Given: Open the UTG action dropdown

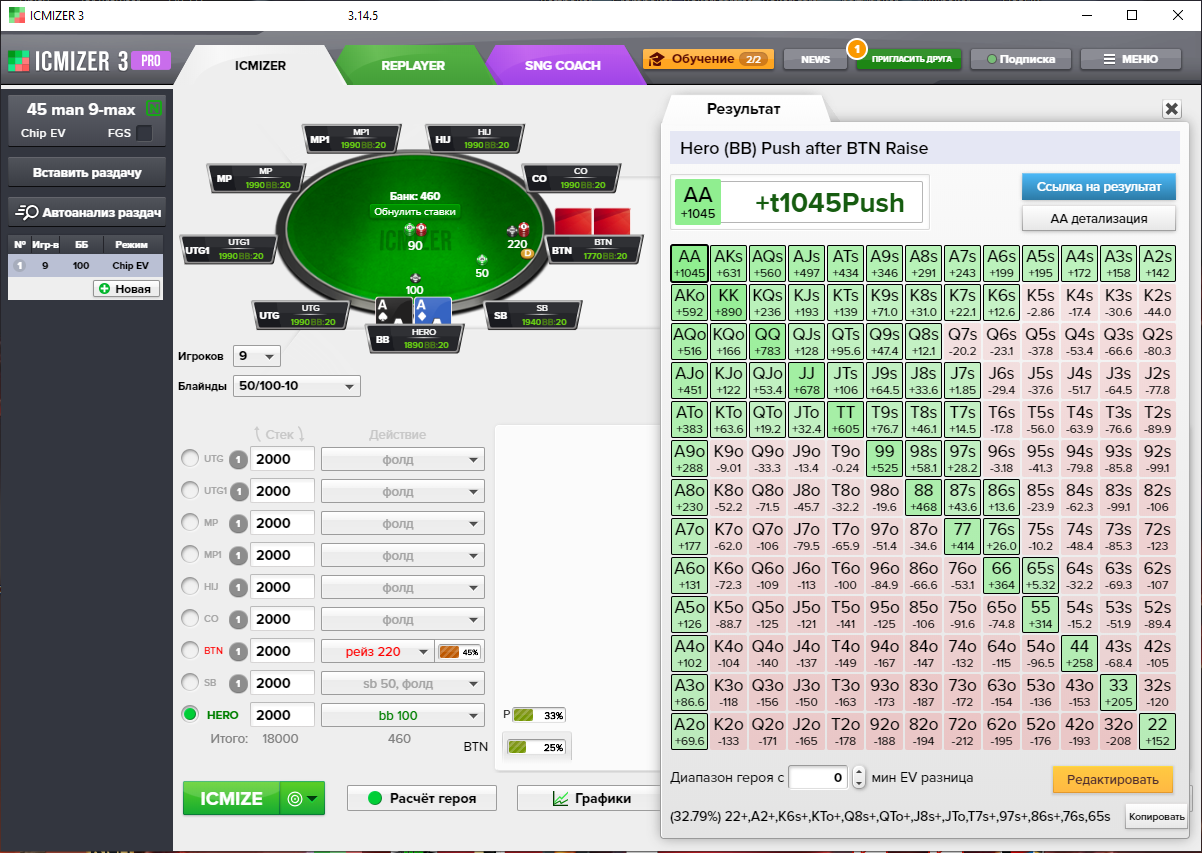Looking at the screenshot, I should tap(403, 459).
